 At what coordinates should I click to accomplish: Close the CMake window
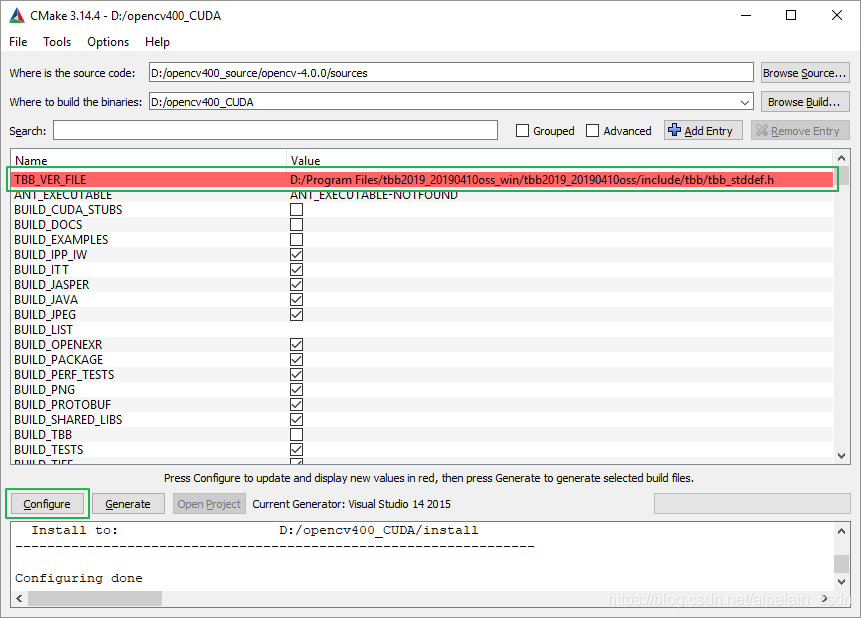pos(837,15)
